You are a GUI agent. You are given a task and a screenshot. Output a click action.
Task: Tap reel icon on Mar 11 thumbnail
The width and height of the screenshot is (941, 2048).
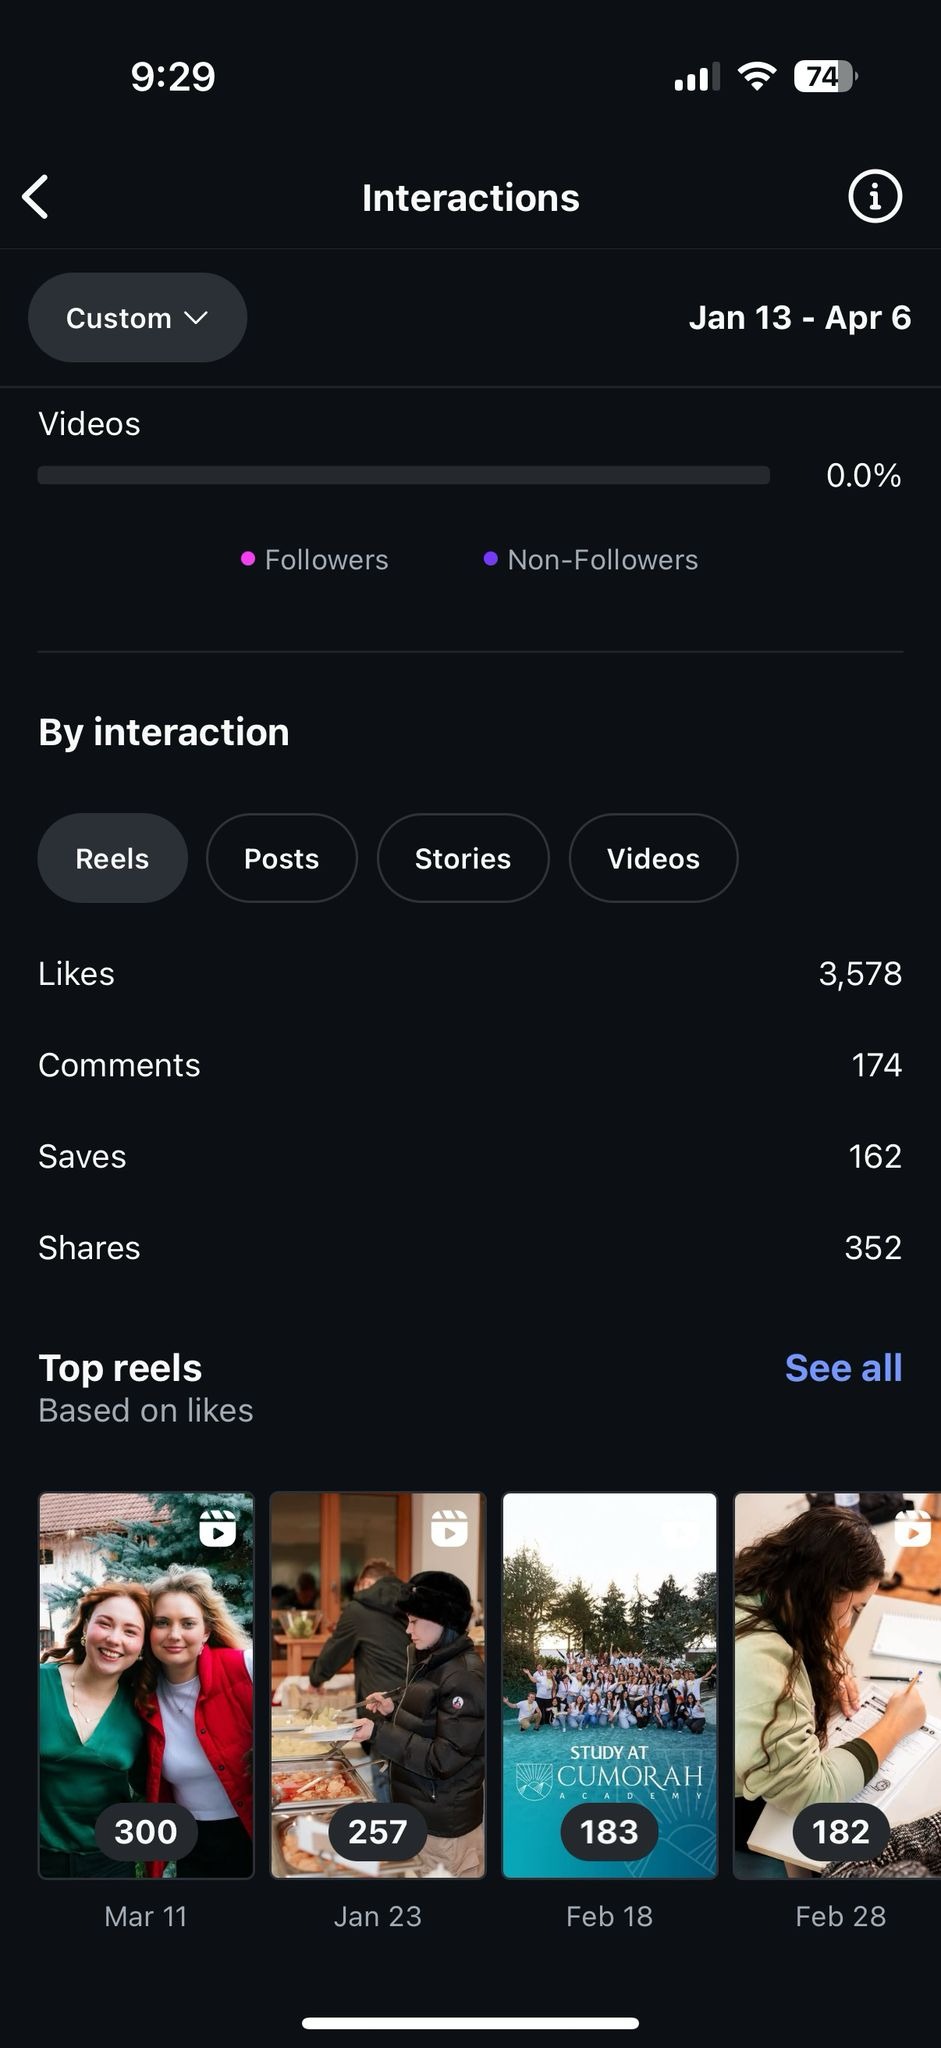tap(217, 1529)
